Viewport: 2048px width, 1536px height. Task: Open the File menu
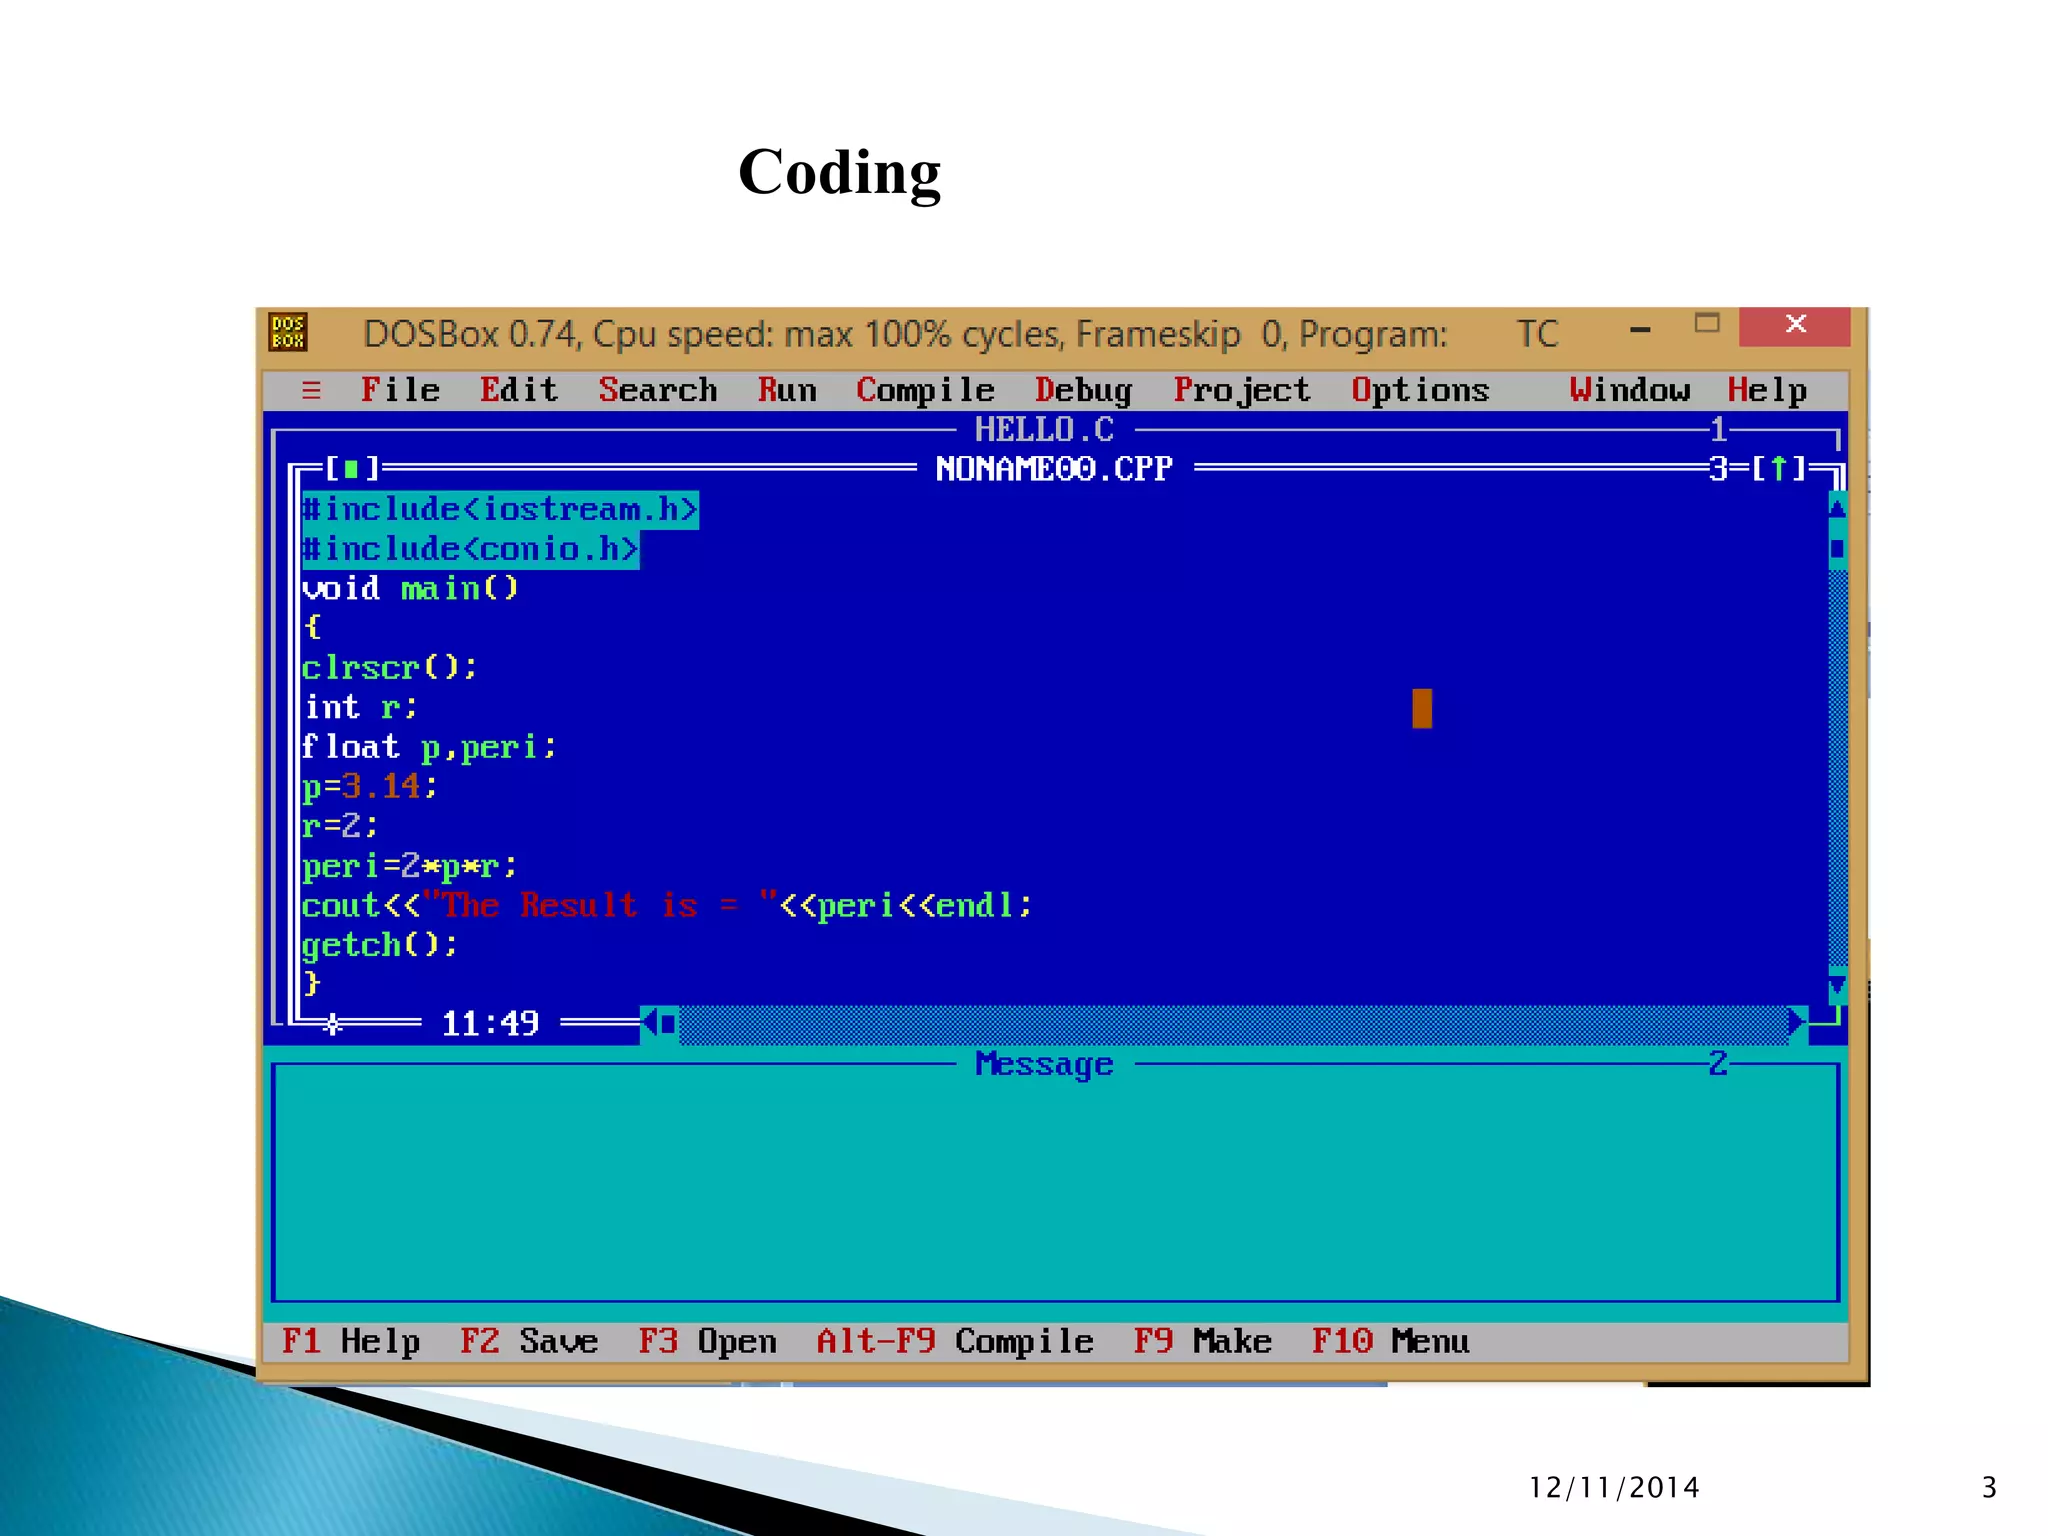[x=400, y=390]
